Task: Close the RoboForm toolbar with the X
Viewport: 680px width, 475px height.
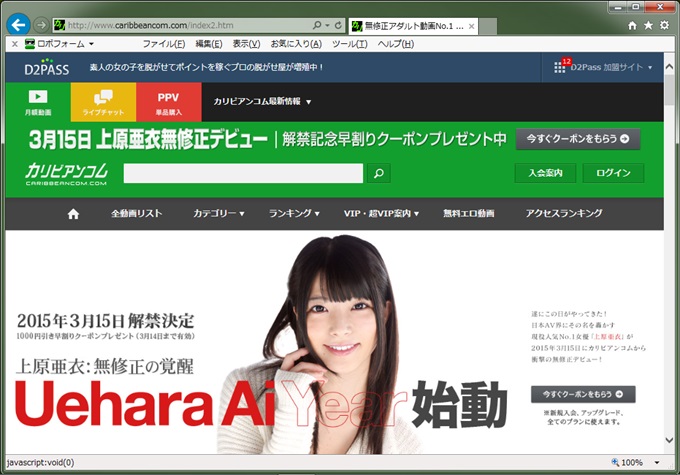Action: click(15, 44)
